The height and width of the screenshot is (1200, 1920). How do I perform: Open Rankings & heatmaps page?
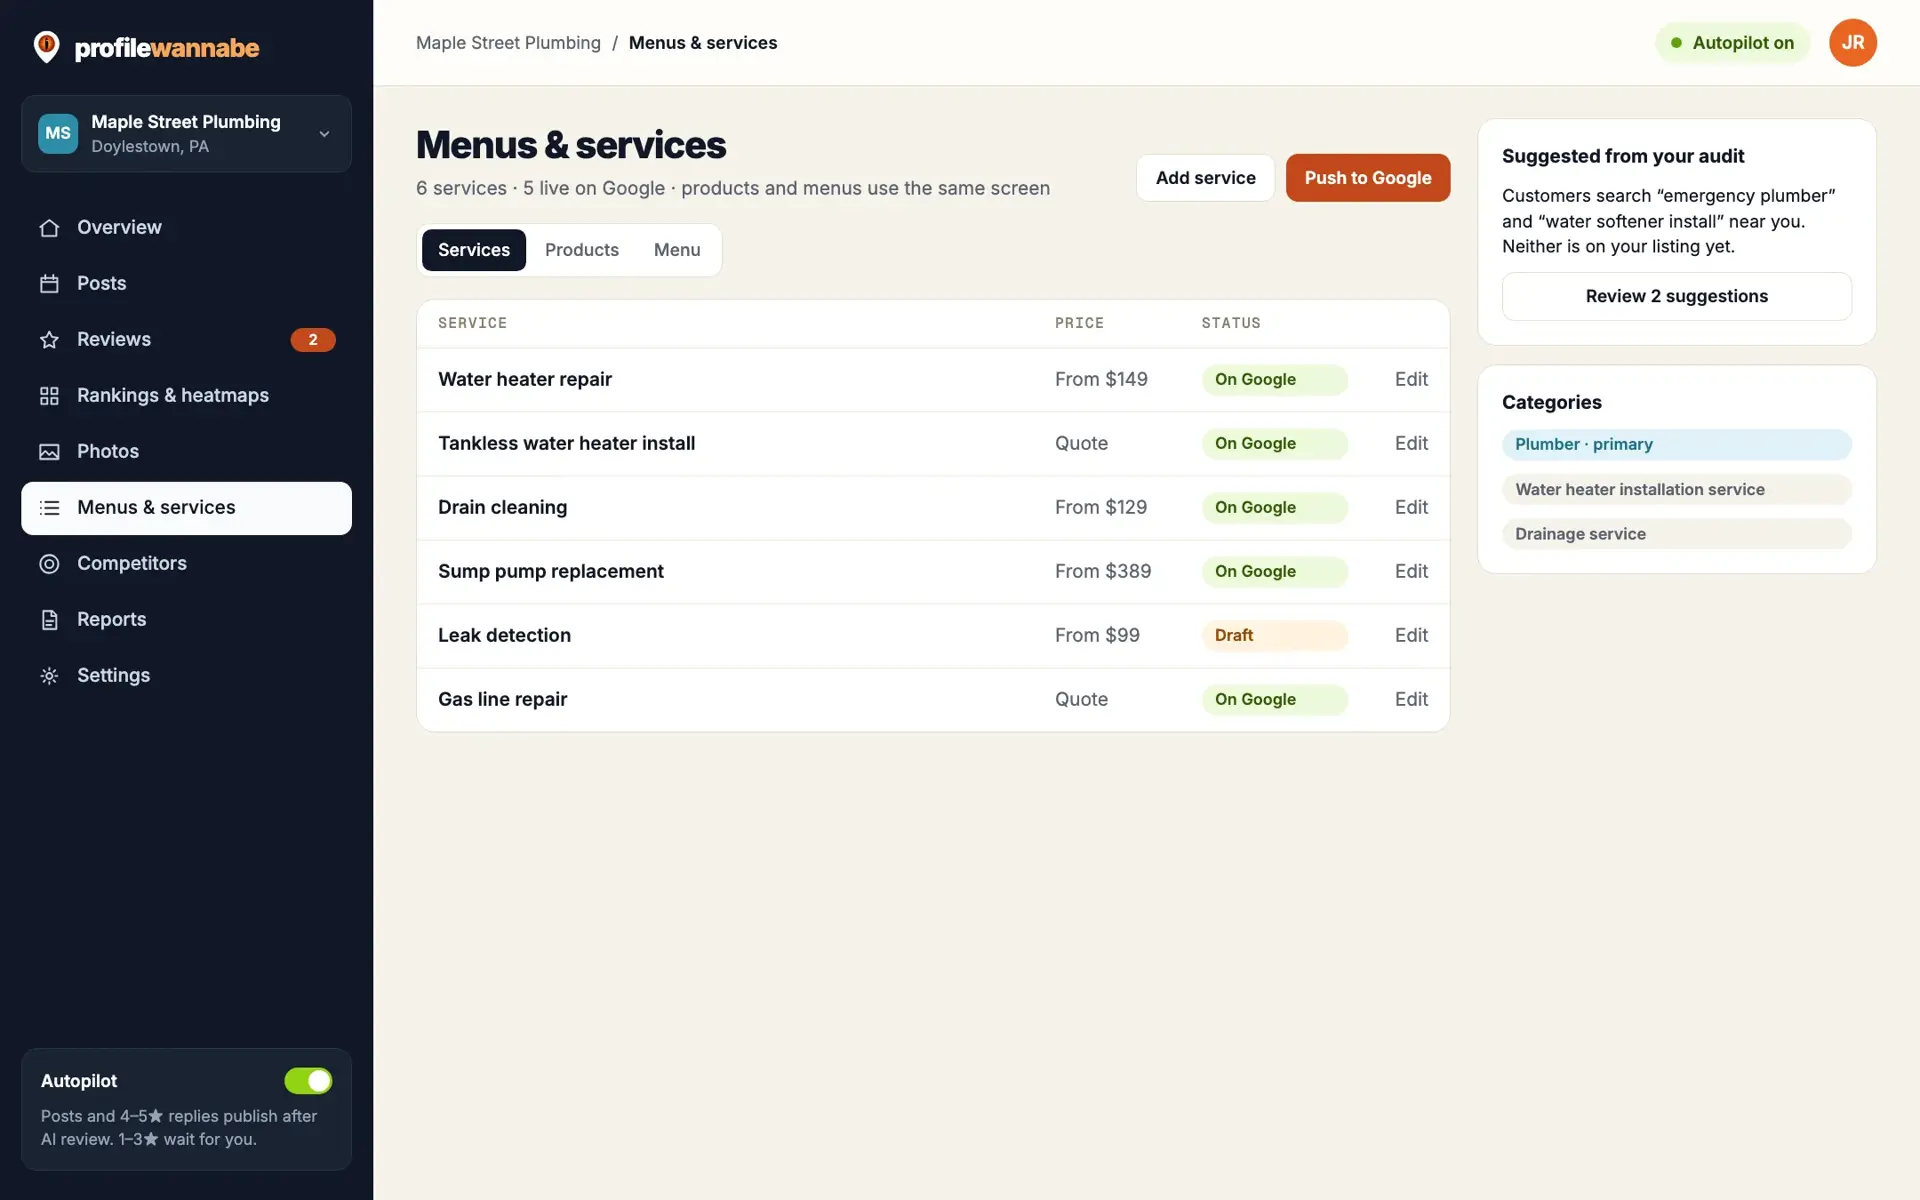[x=186, y=396]
